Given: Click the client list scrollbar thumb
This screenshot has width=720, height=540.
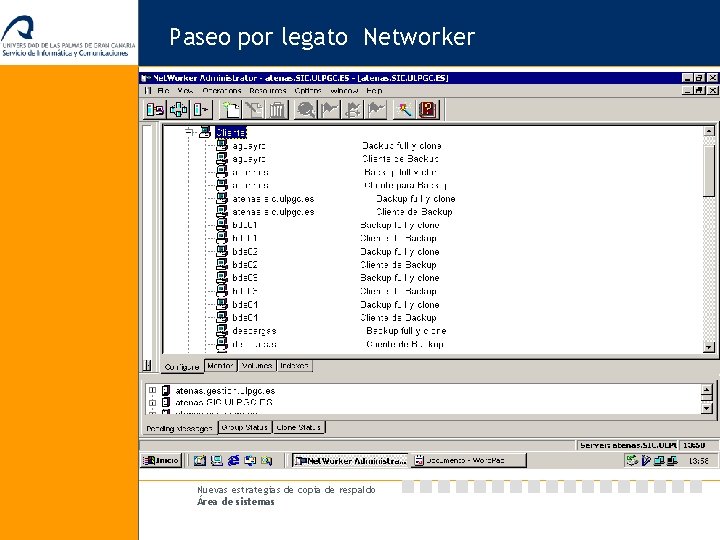Looking at the screenshot, I should click(x=709, y=171).
